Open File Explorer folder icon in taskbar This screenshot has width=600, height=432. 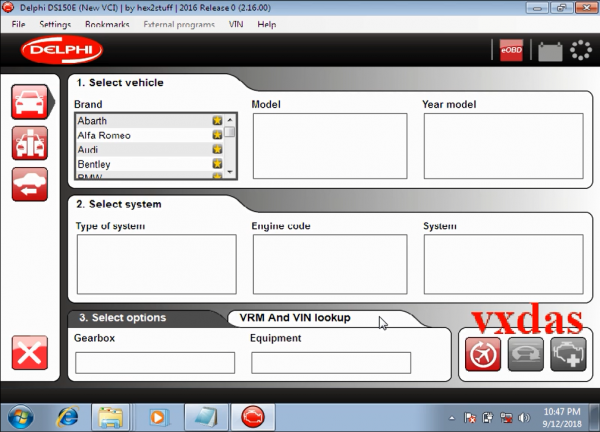click(110, 417)
